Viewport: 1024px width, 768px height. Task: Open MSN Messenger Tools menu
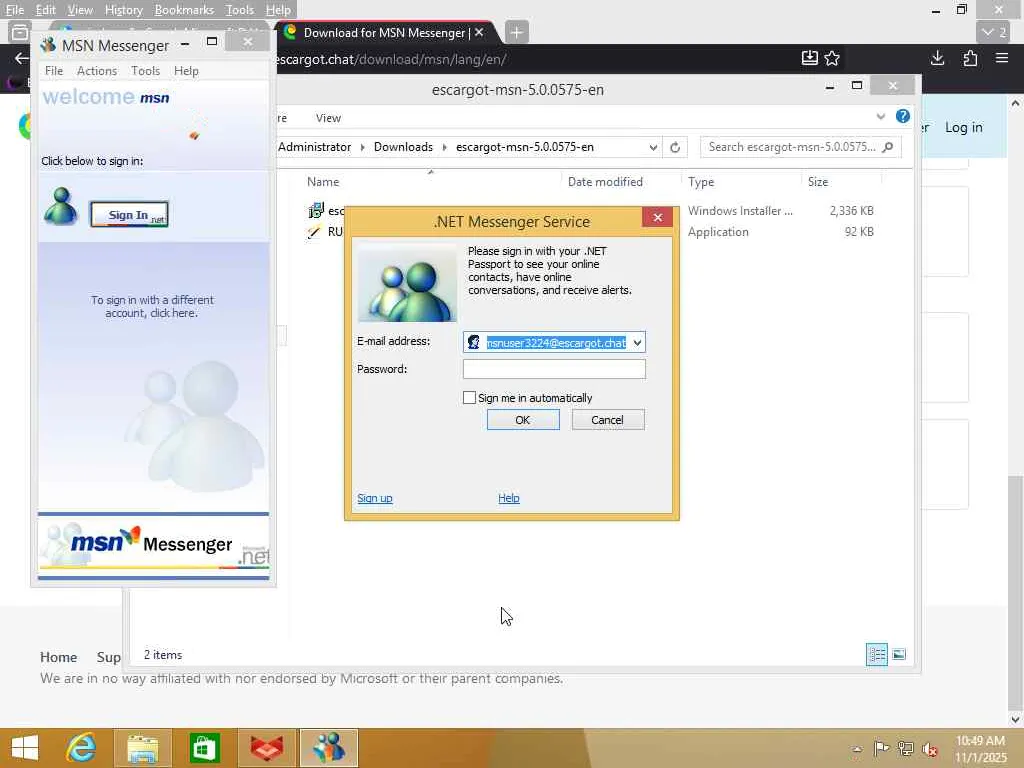pos(145,71)
